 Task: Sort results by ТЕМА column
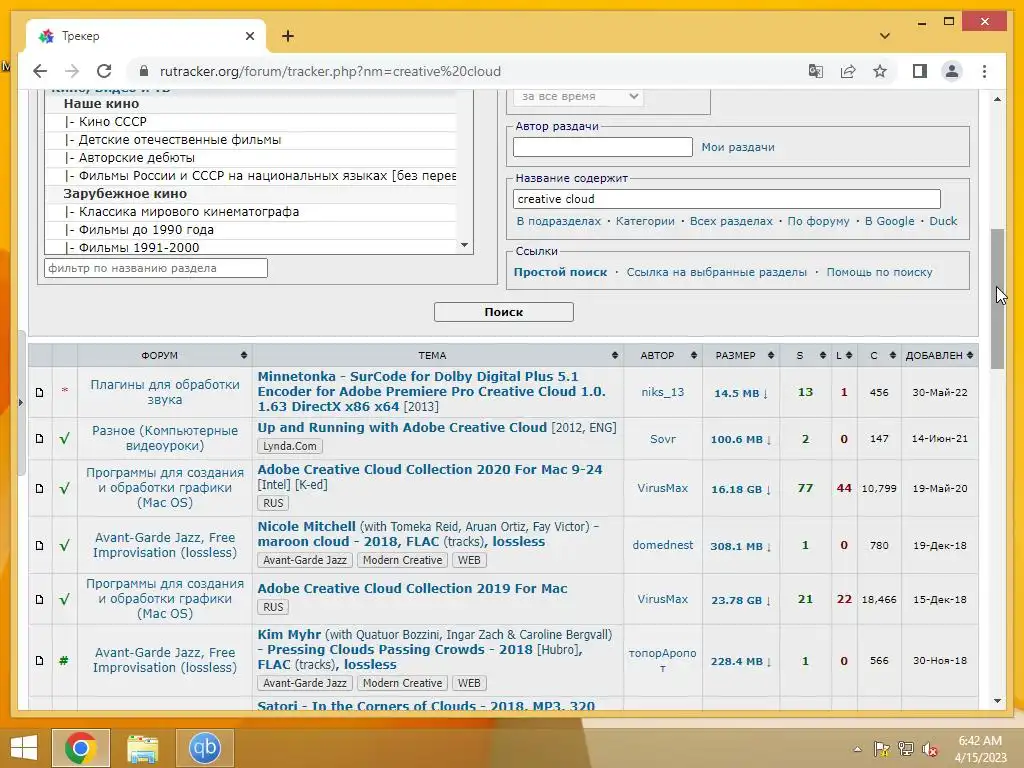(438, 355)
